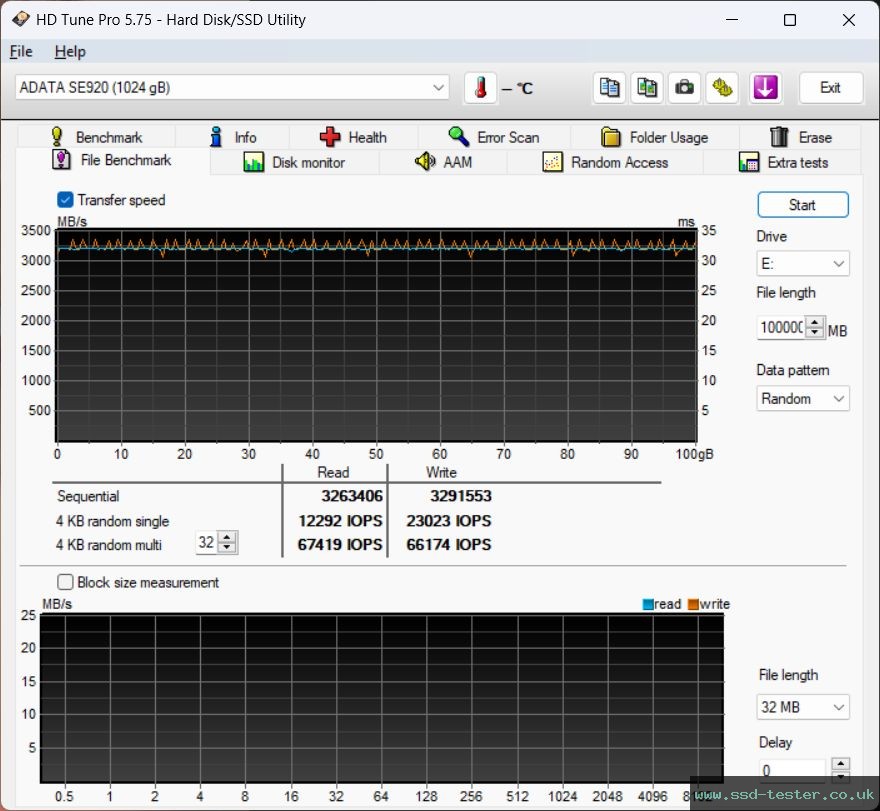The width and height of the screenshot is (880, 811).
Task: Increase the 4 KB random multi queue value
Action: pos(227,537)
